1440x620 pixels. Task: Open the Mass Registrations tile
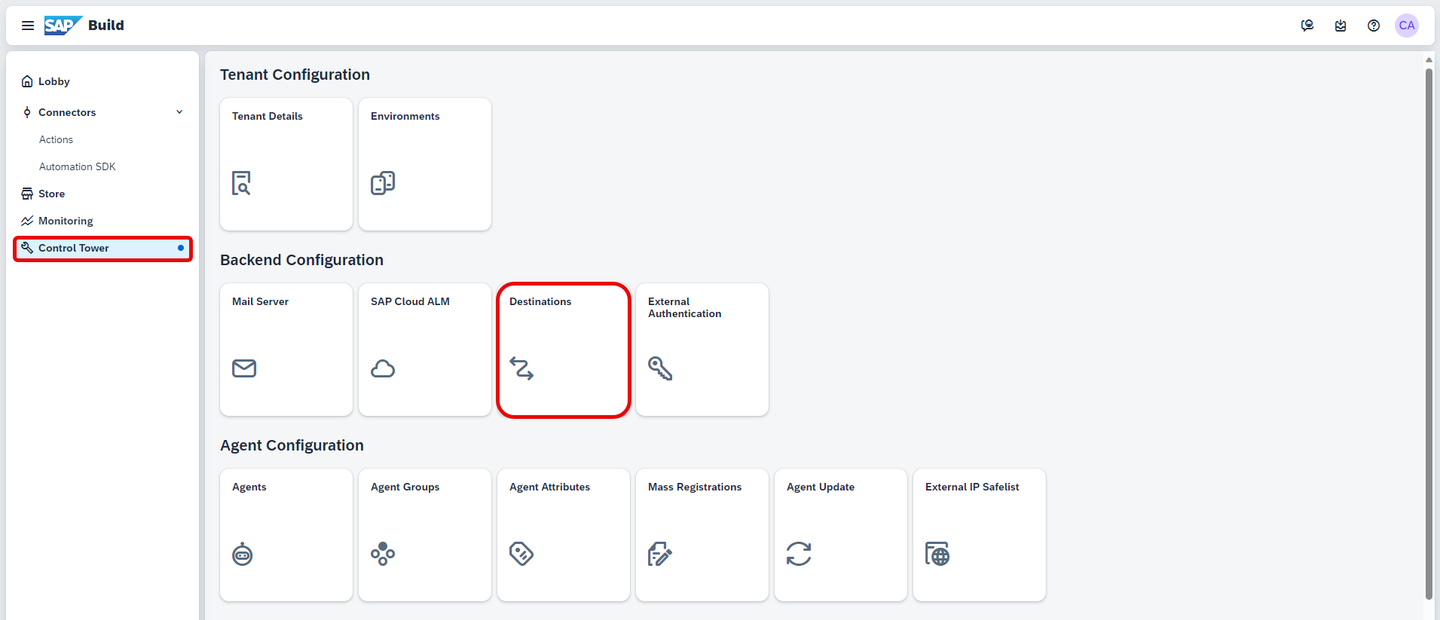pyautogui.click(x=702, y=535)
